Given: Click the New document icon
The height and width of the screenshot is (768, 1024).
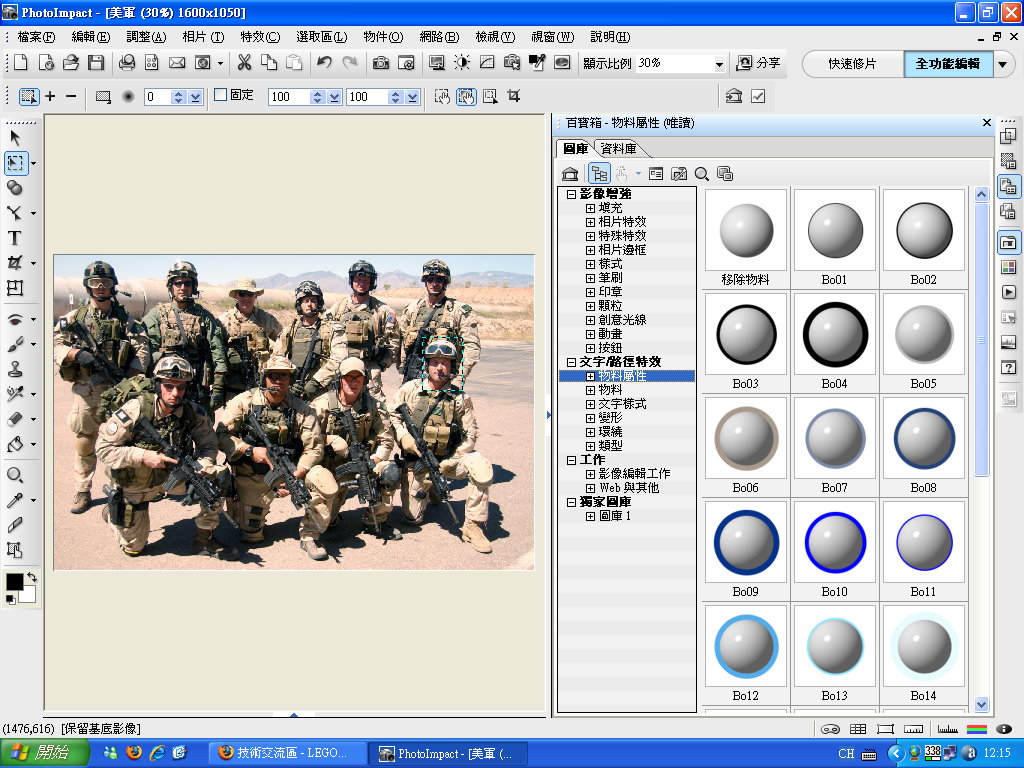Looking at the screenshot, I should coord(21,63).
